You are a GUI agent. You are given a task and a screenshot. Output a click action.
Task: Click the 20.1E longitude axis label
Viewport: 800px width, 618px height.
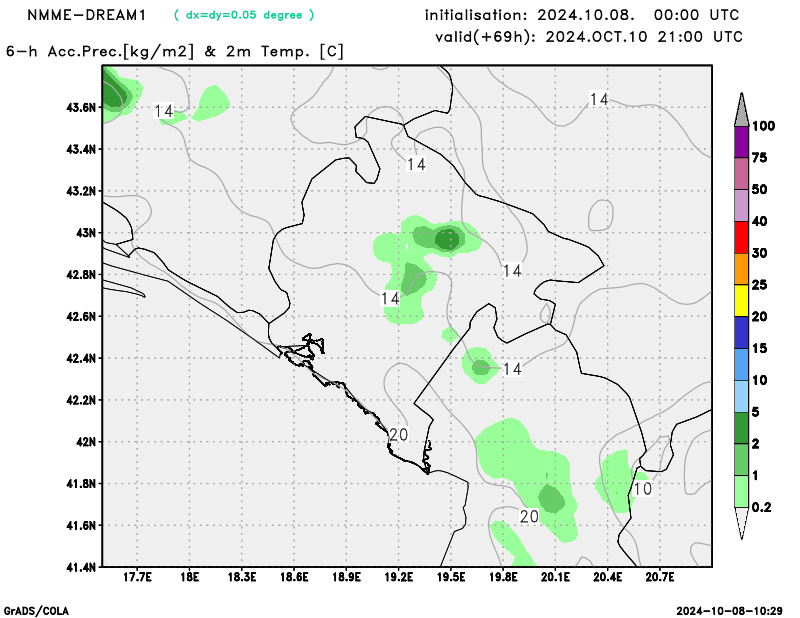point(556,577)
